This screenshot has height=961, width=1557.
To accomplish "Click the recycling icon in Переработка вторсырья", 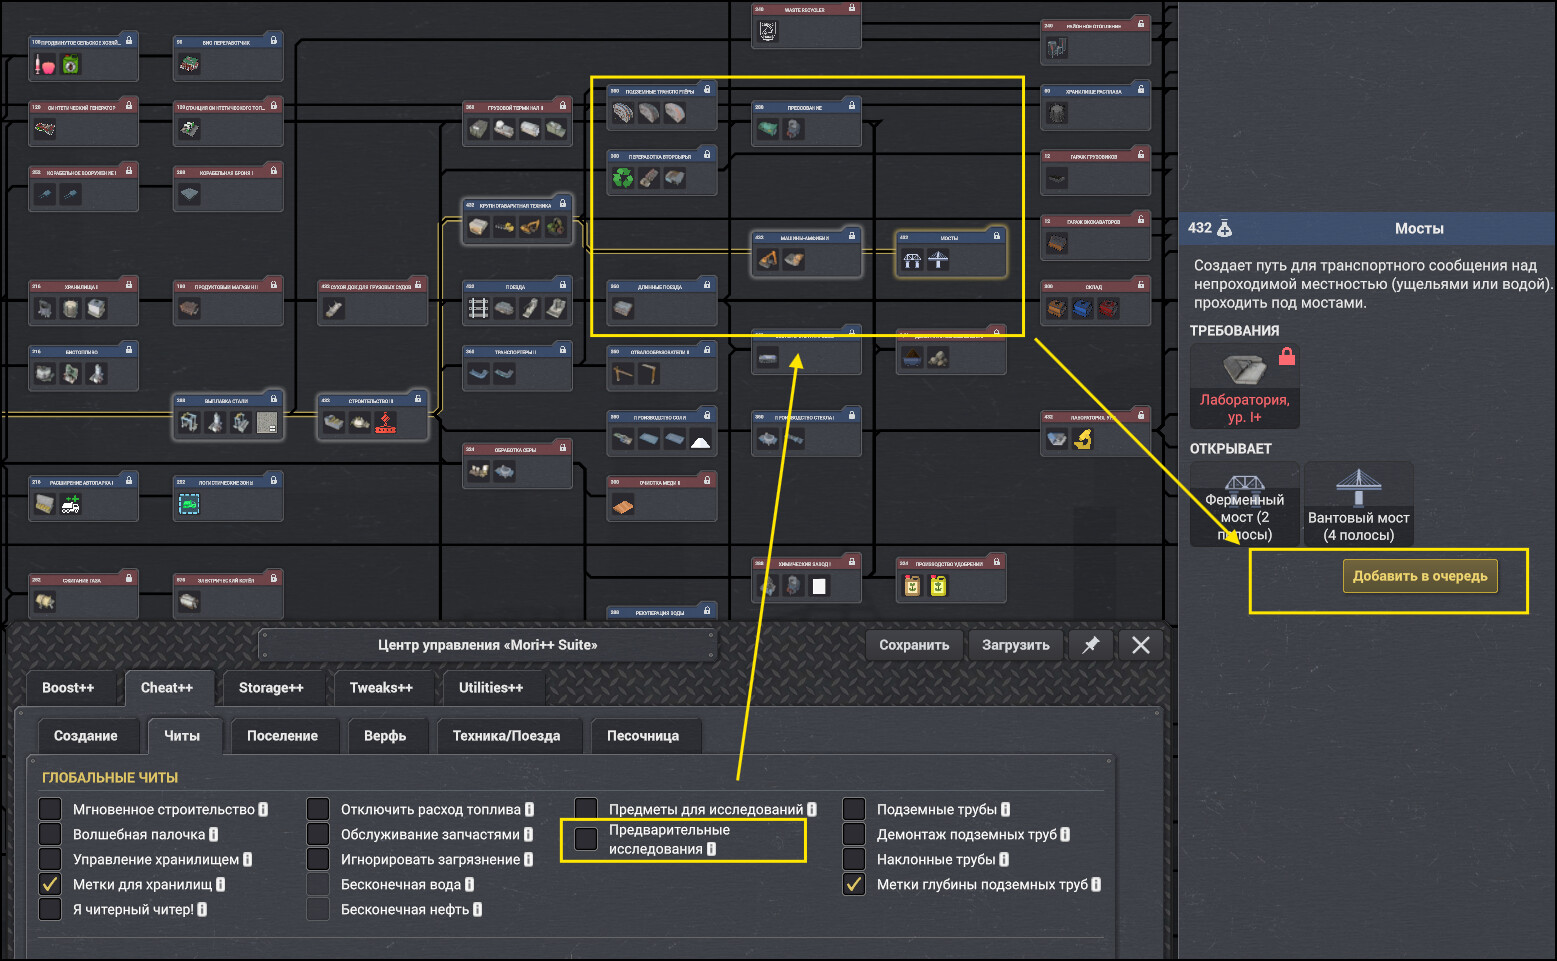I will [x=623, y=178].
